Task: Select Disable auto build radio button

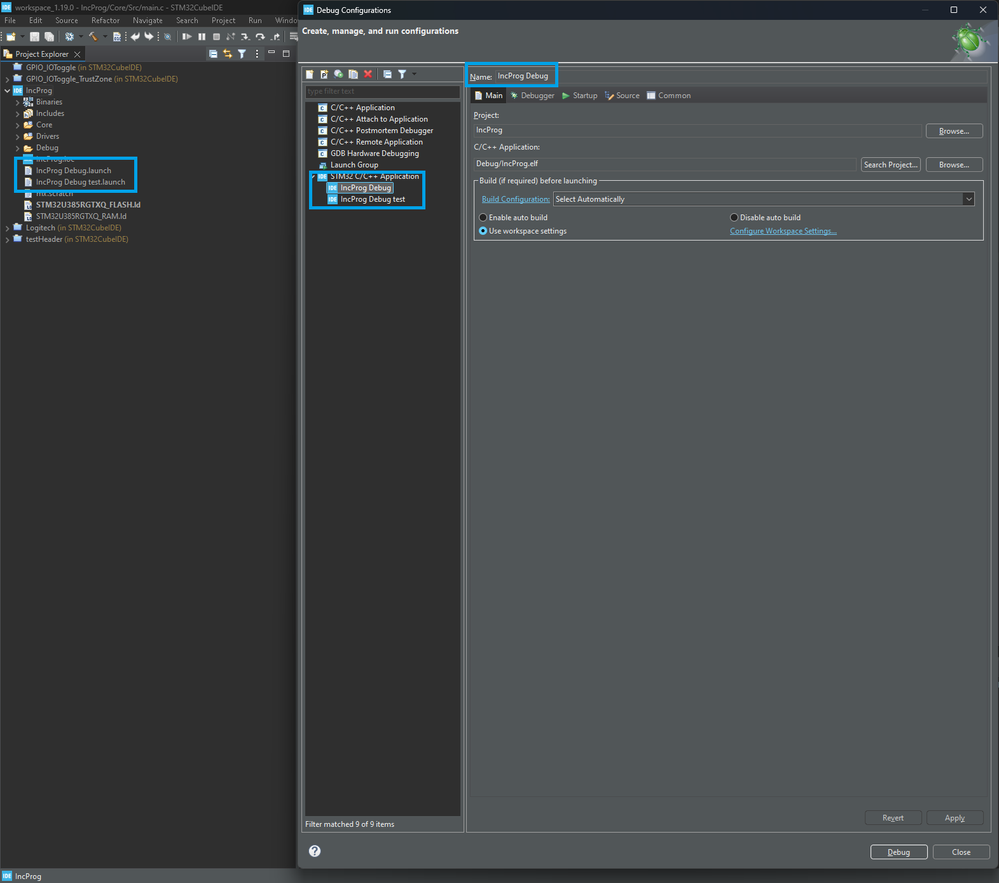Action: [734, 217]
